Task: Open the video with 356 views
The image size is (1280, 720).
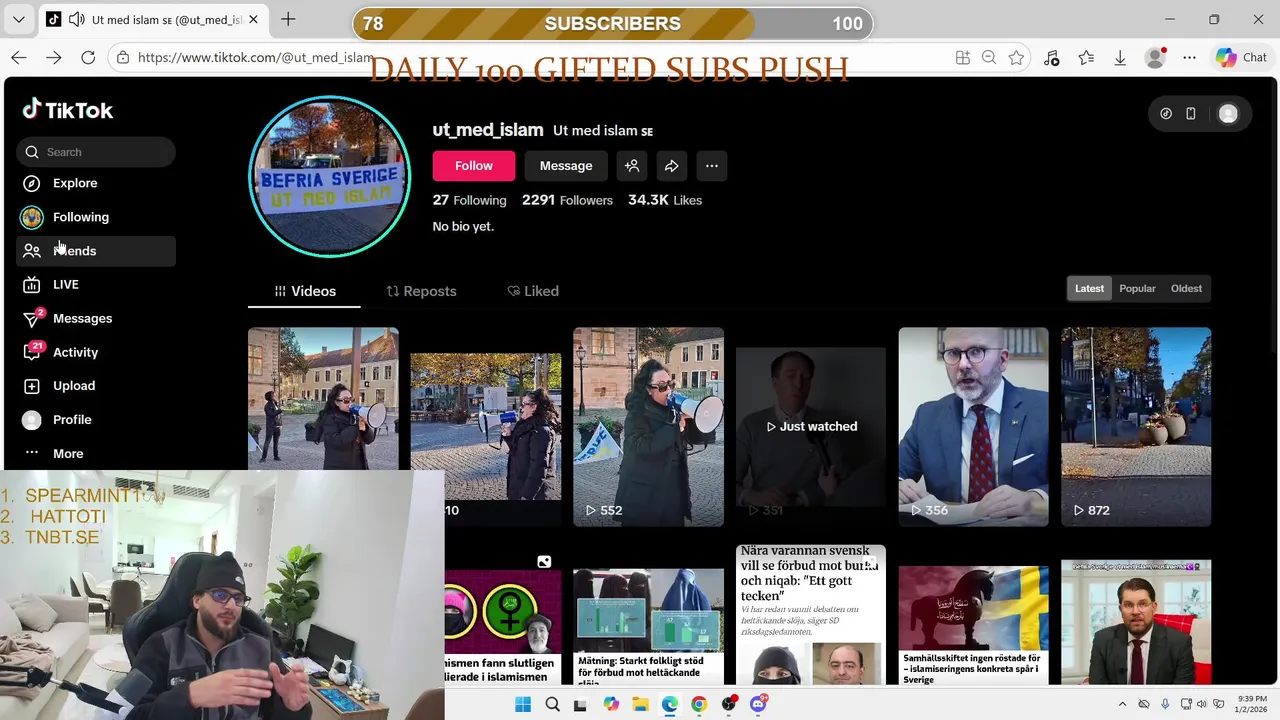Action: 973,427
